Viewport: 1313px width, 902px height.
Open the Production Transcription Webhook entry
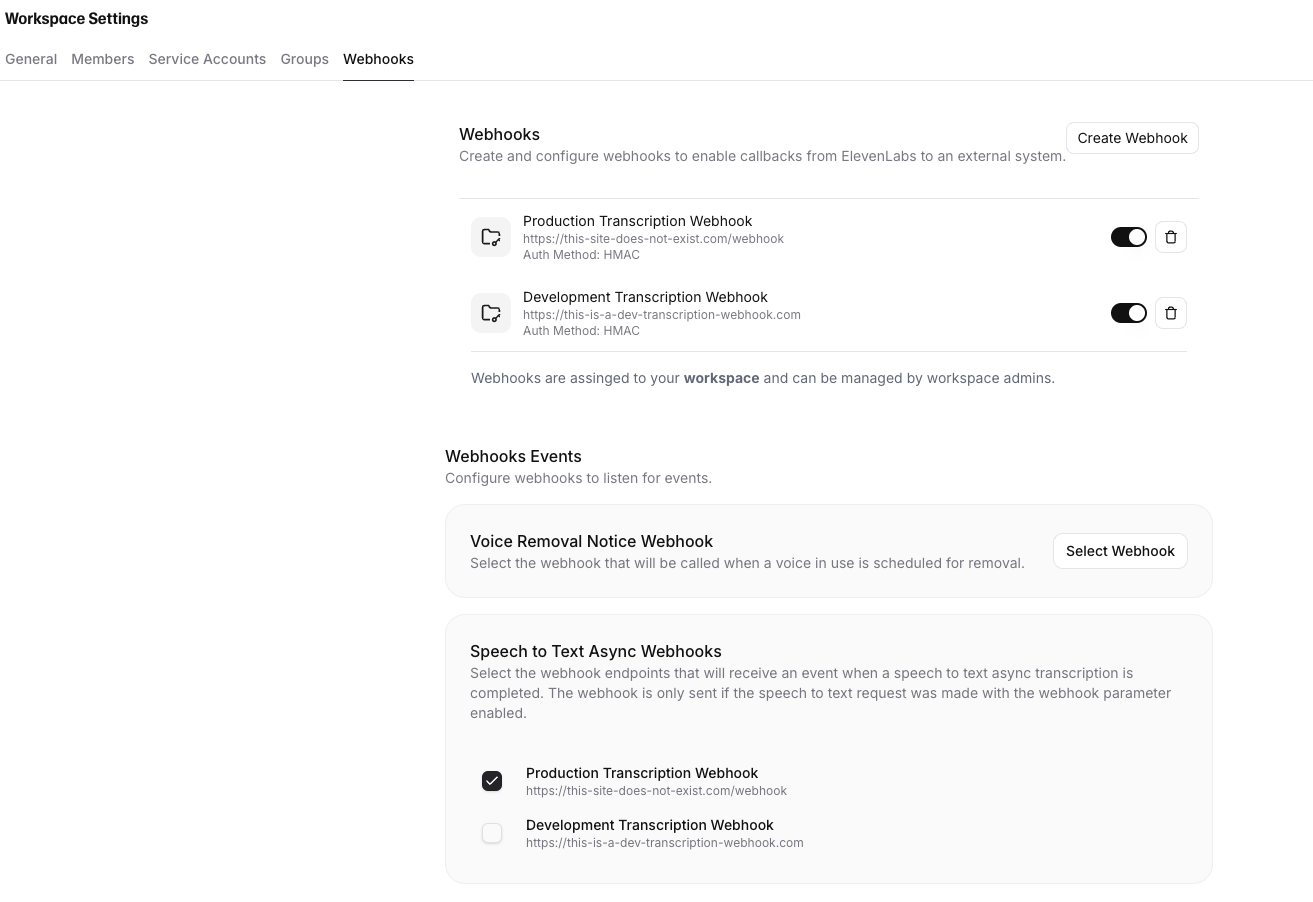[x=637, y=221]
